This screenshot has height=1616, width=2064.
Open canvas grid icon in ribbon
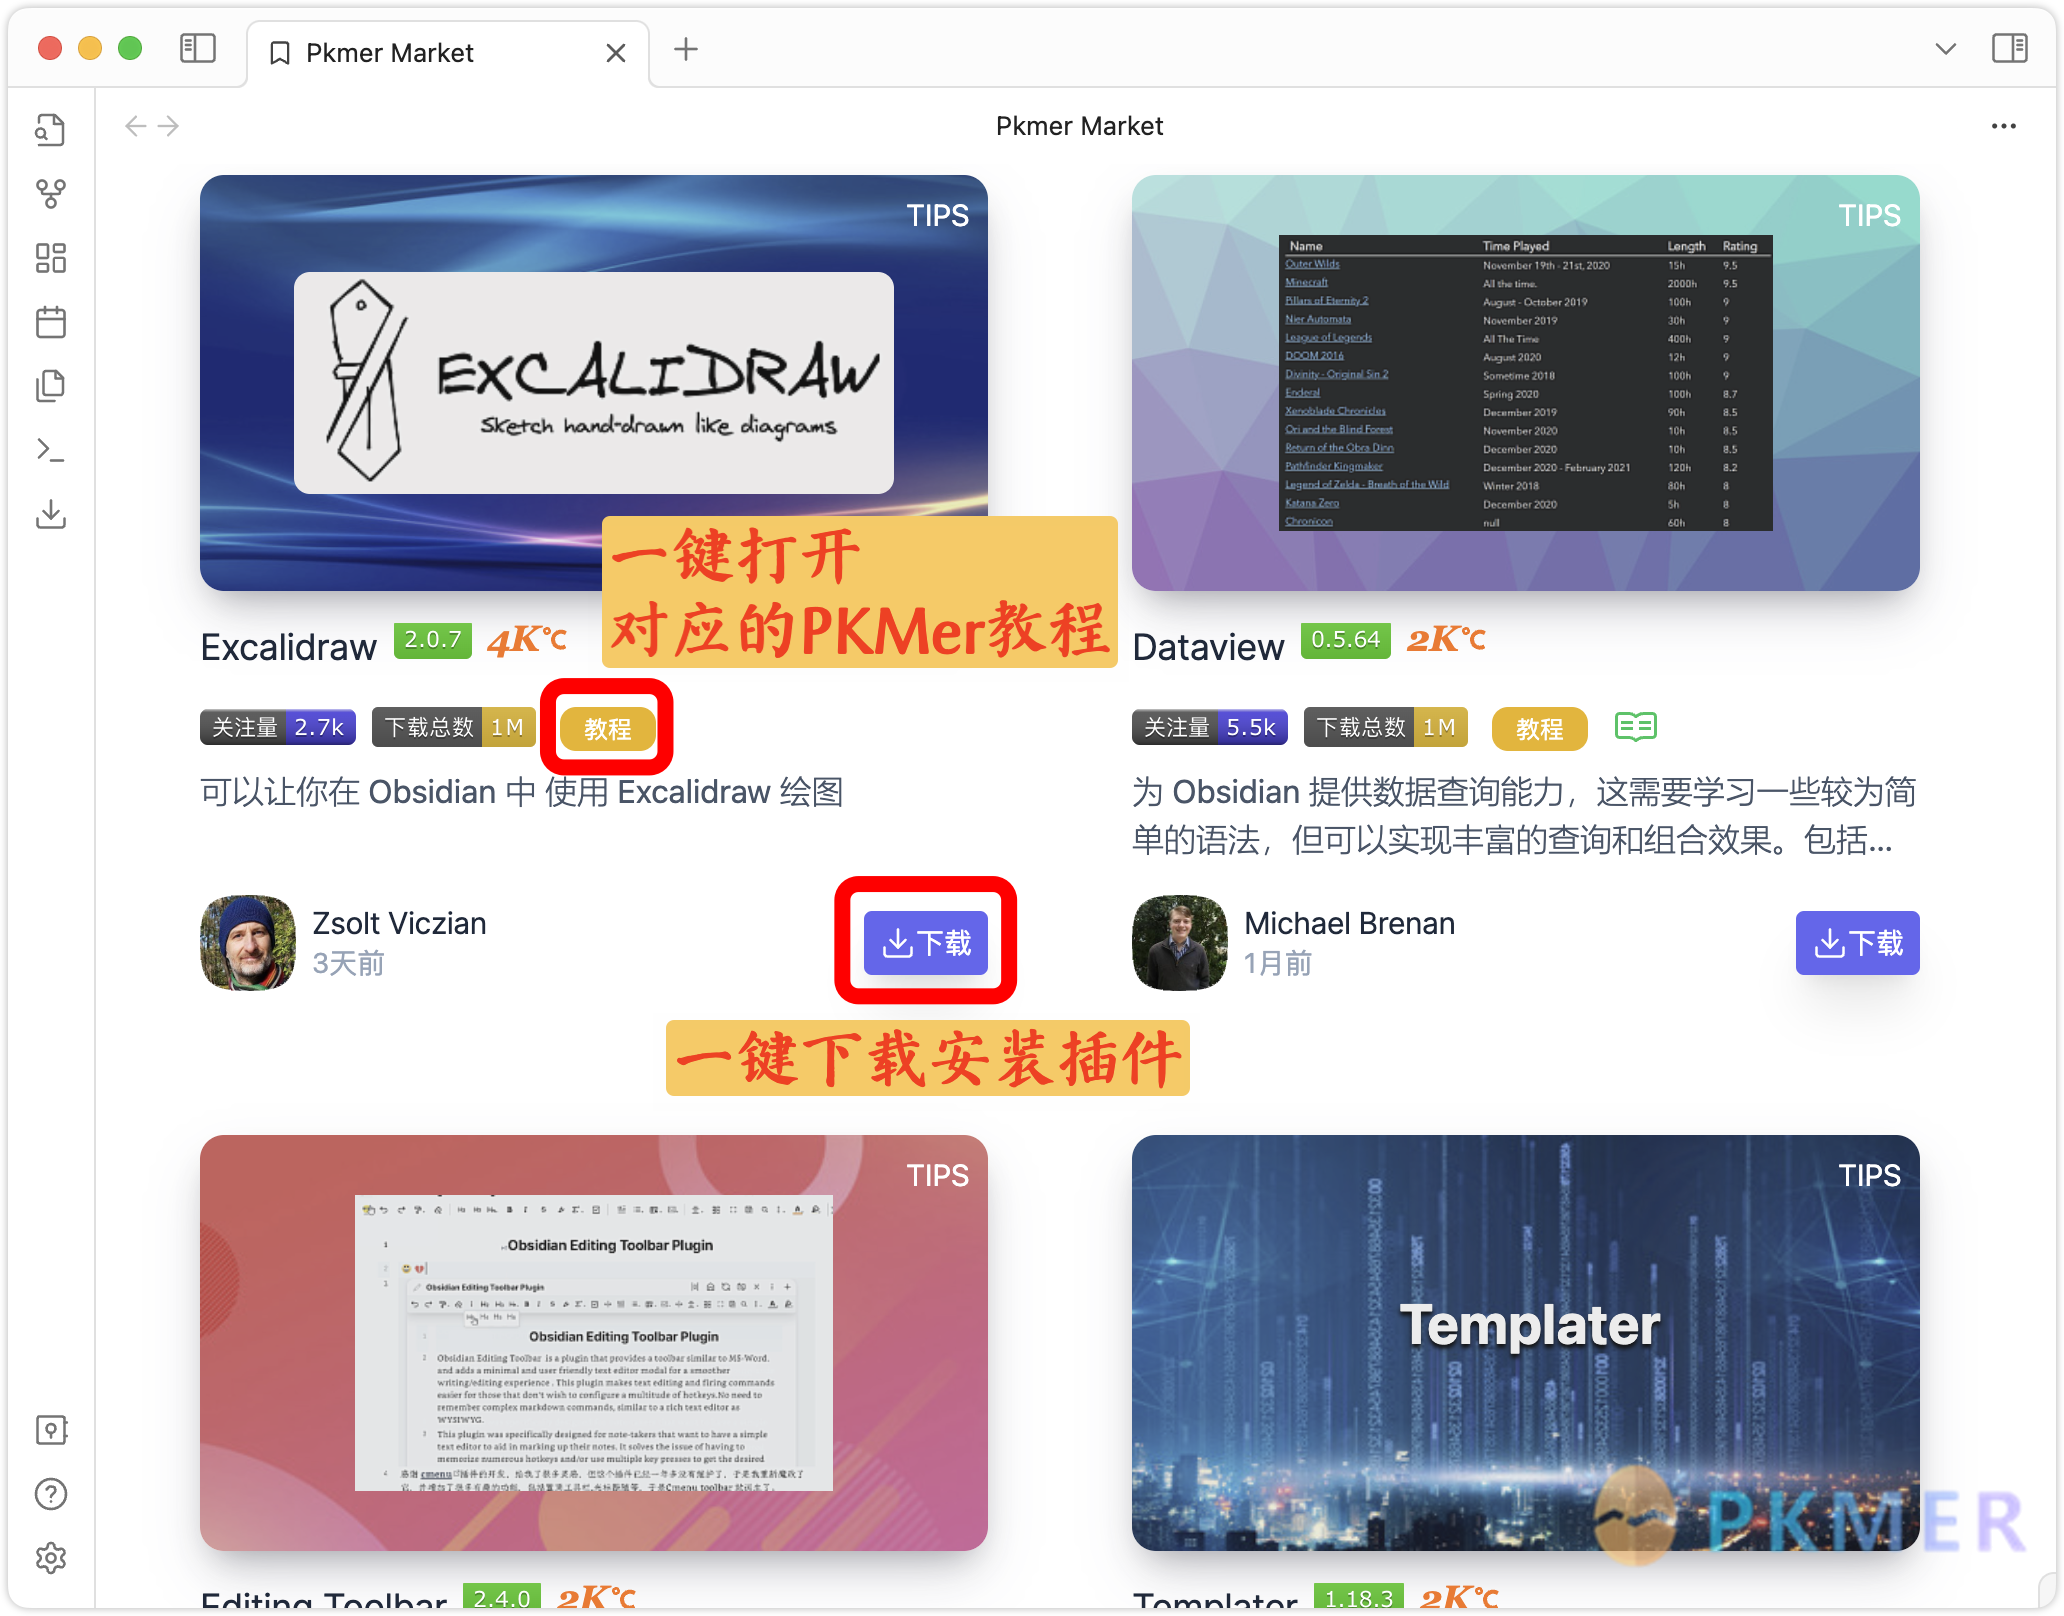pyautogui.click(x=51, y=258)
